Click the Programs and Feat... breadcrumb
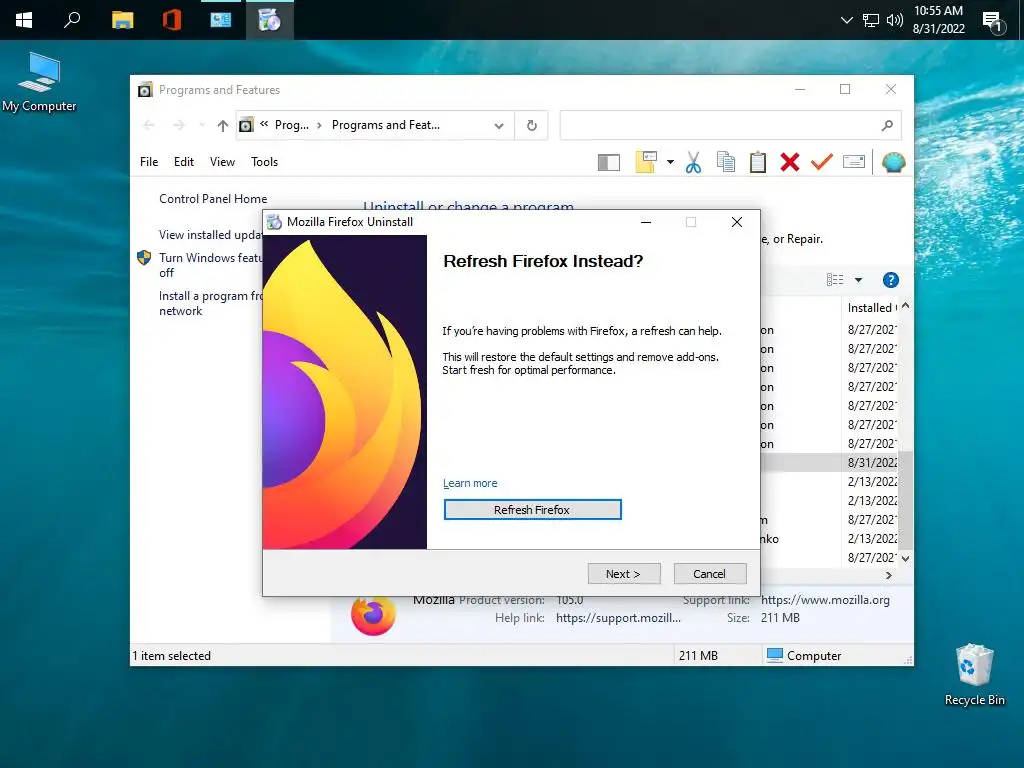The height and width of the screenshot is (768, 1024). pos(386,125)
